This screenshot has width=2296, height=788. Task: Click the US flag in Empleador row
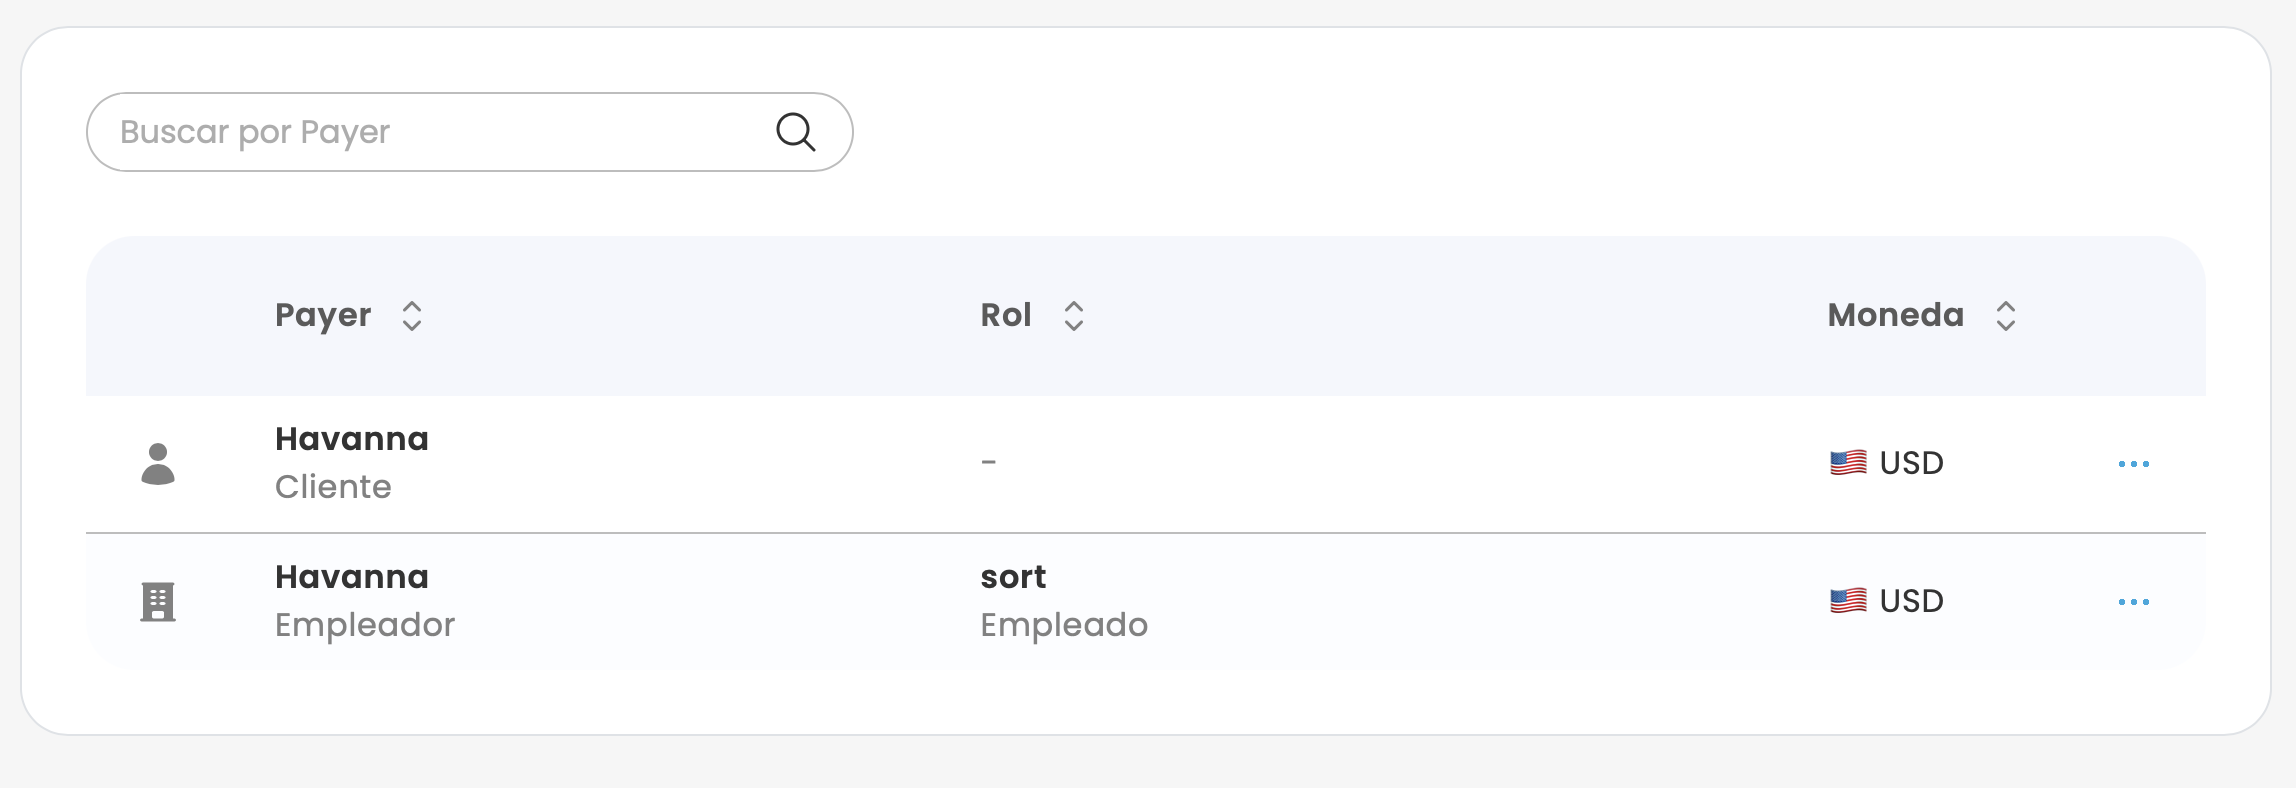pos(1848,601)
